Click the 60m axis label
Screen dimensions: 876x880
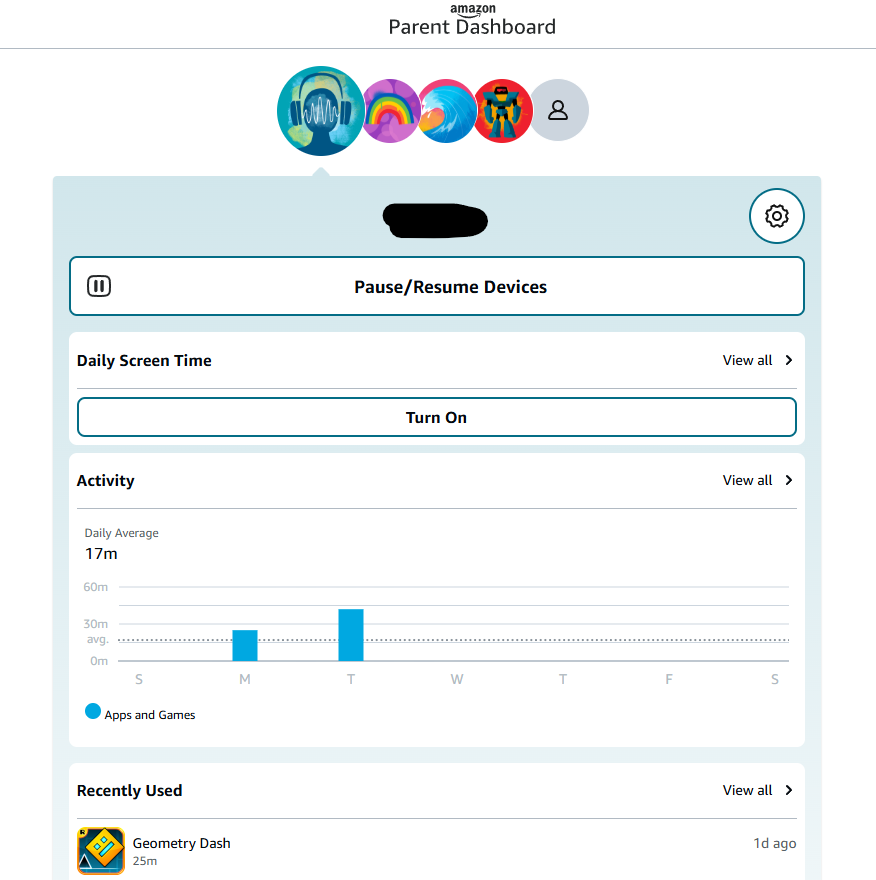tap(95, 587)
